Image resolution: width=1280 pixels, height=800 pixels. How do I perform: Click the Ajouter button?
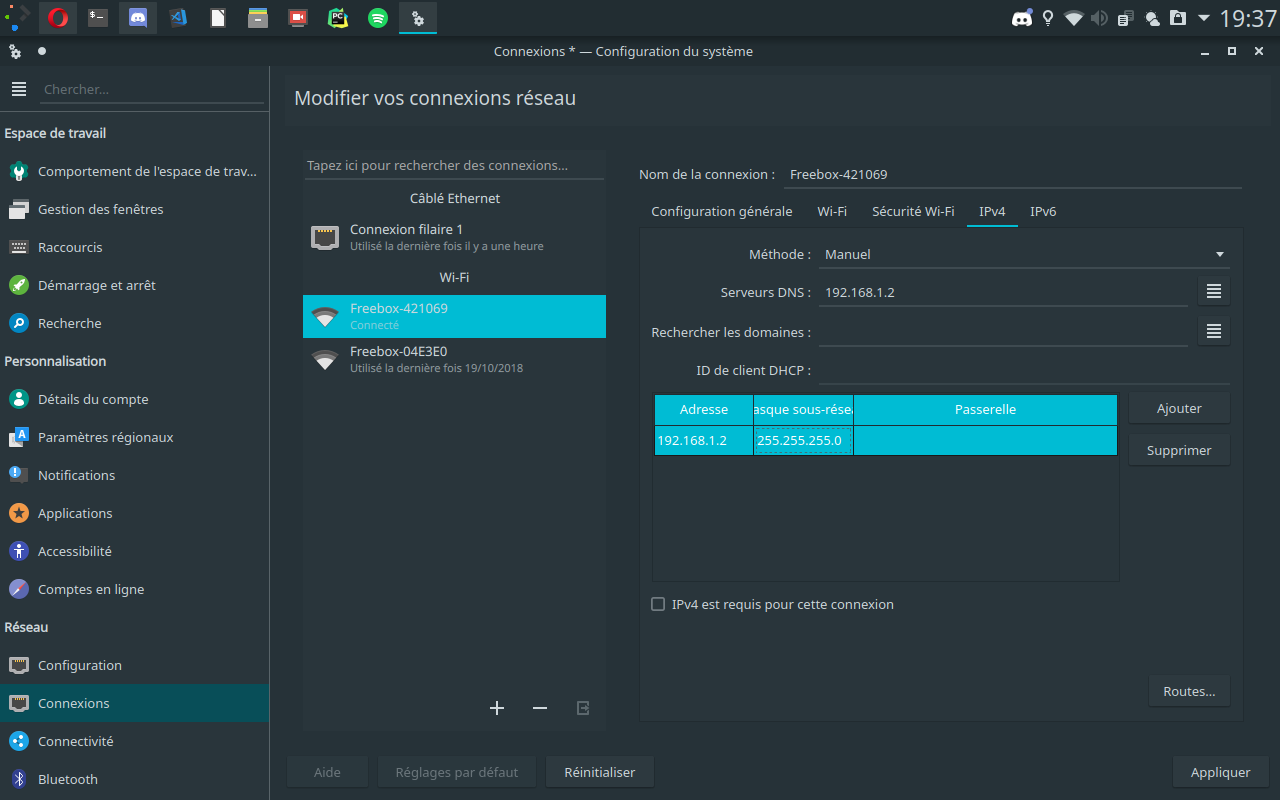pos(1179,408)
